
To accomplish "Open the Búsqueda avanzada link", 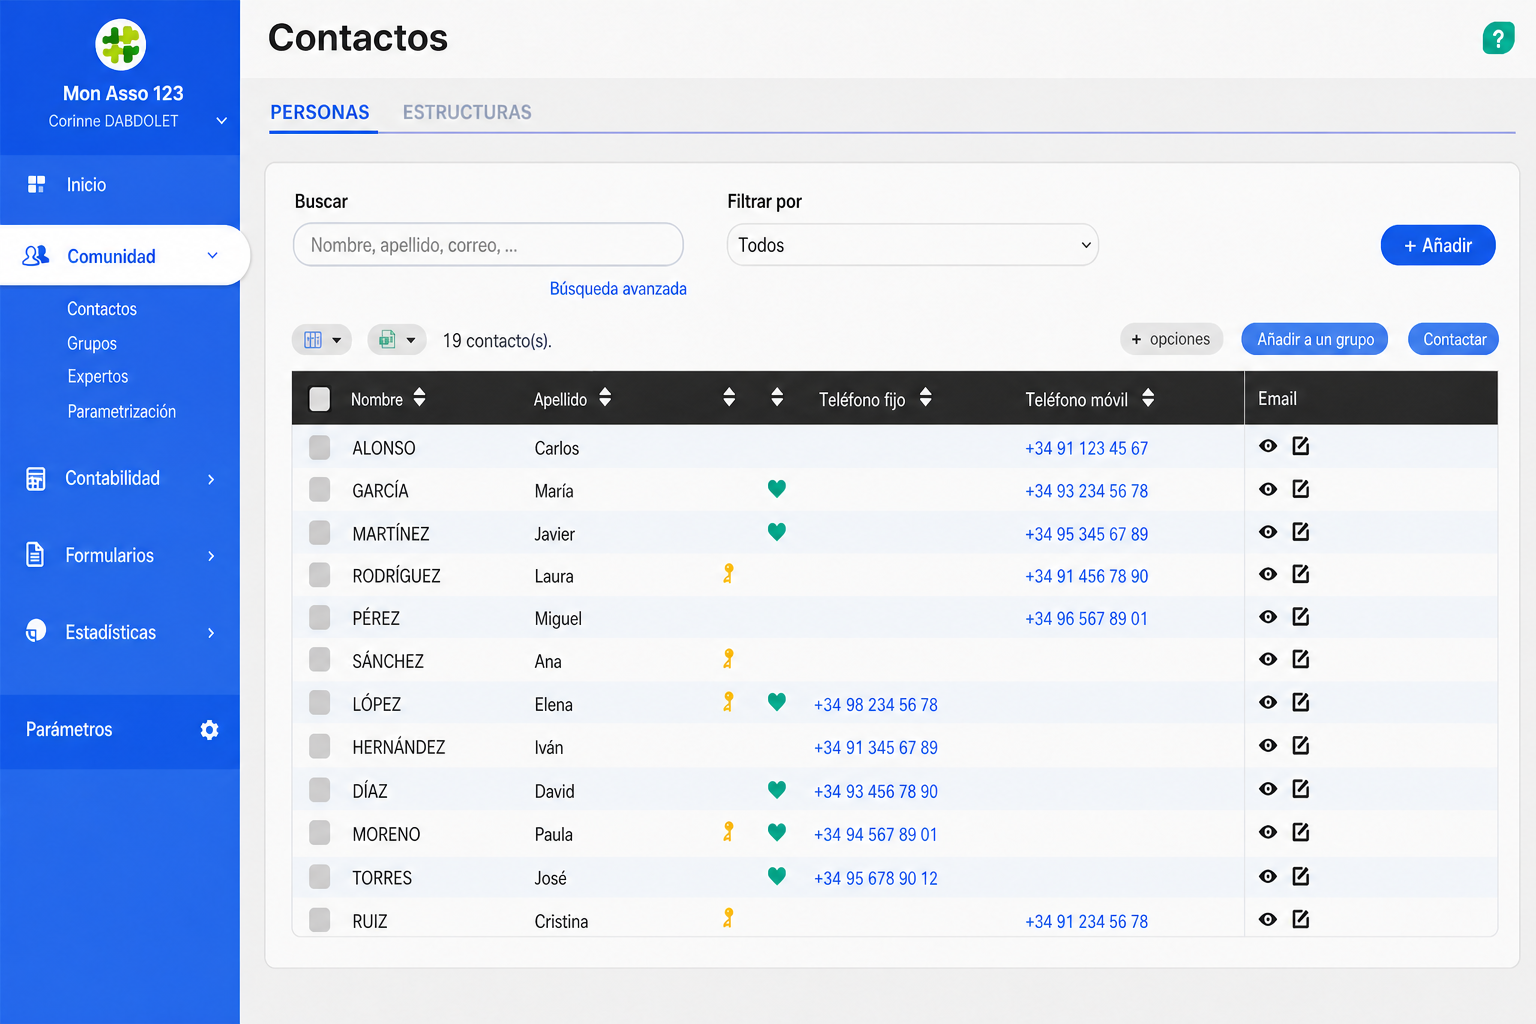I will [618, 289].
